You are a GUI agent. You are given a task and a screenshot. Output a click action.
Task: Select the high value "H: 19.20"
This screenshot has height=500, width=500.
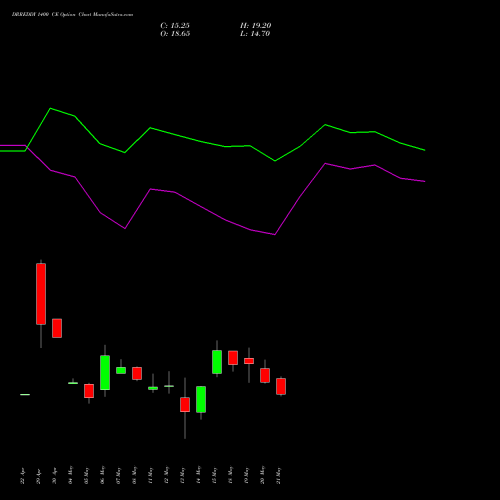[256, 26]
